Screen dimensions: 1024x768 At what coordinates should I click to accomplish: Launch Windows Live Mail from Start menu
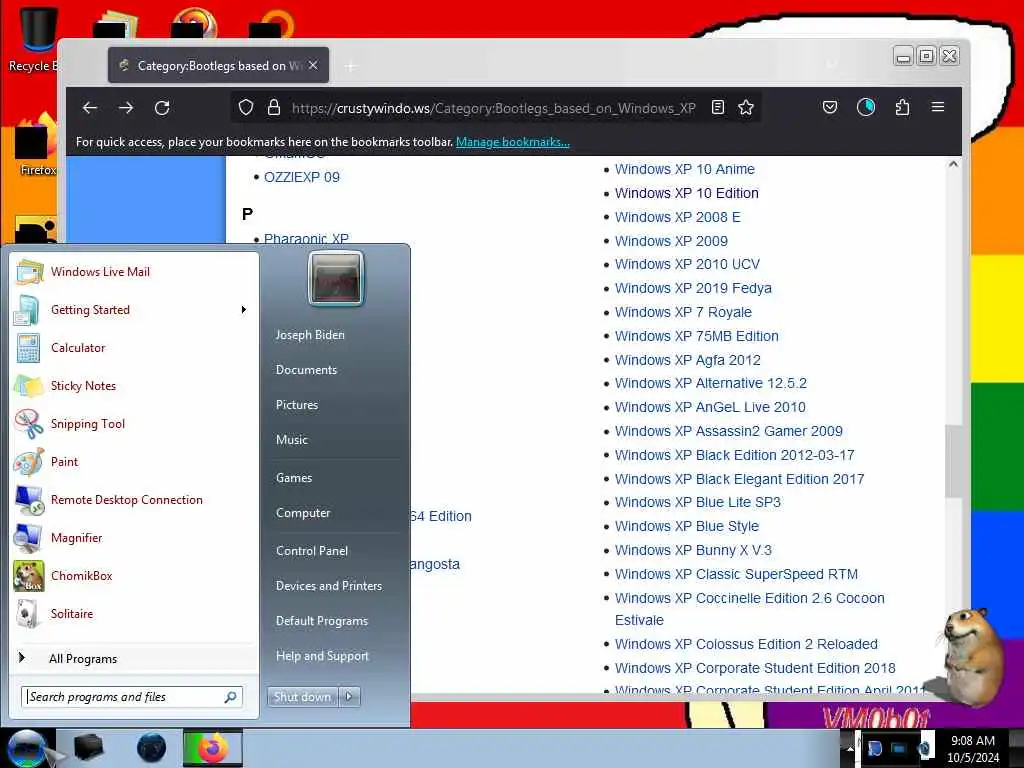coord(133,272)
